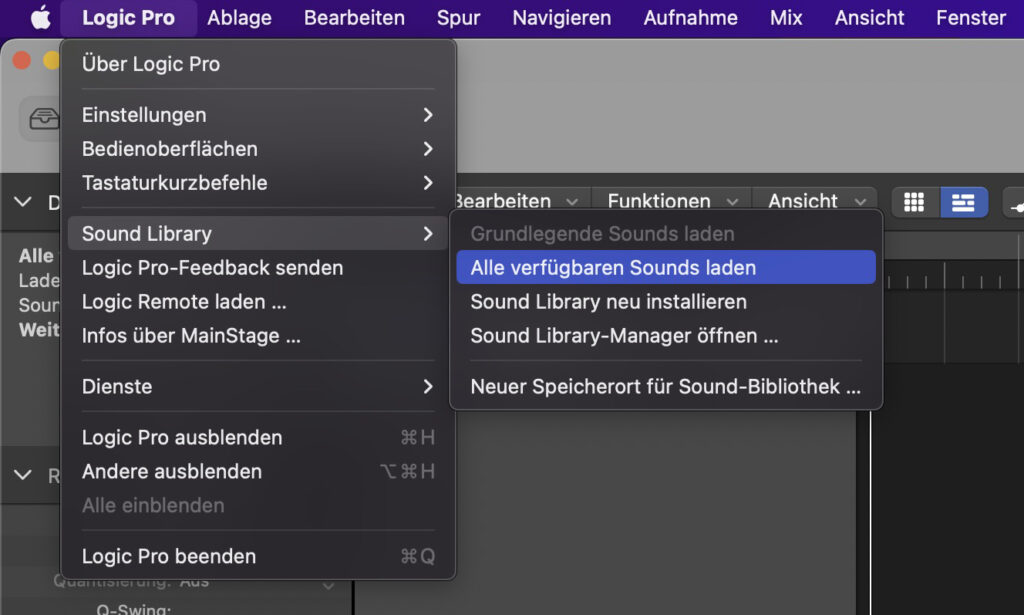Choose Über Logic Pro
The height and width of the screenshot is (615, 1024).
tap(258, 64)
